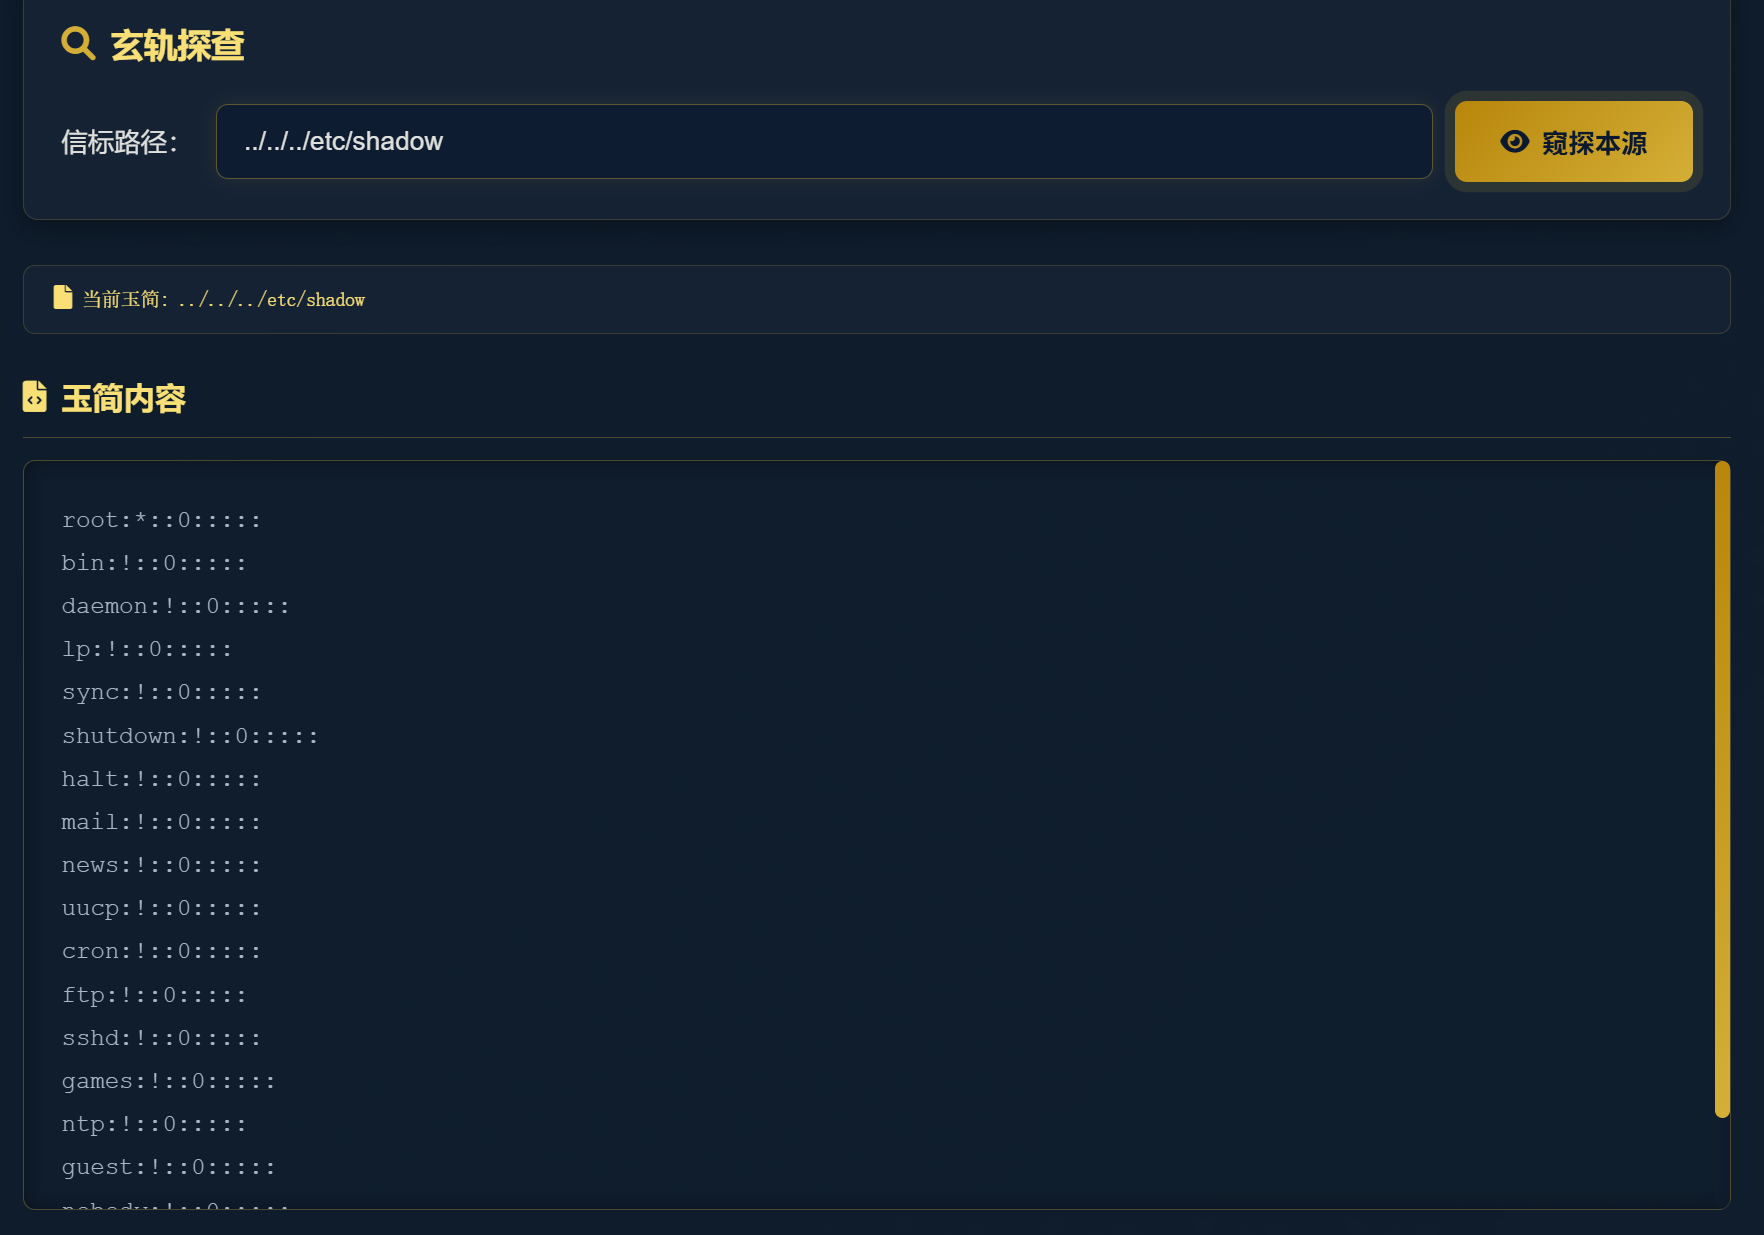This screenshot has height=1235, width=1764.
Task: Click the daemon entry line
Action: tap(175, 606)
